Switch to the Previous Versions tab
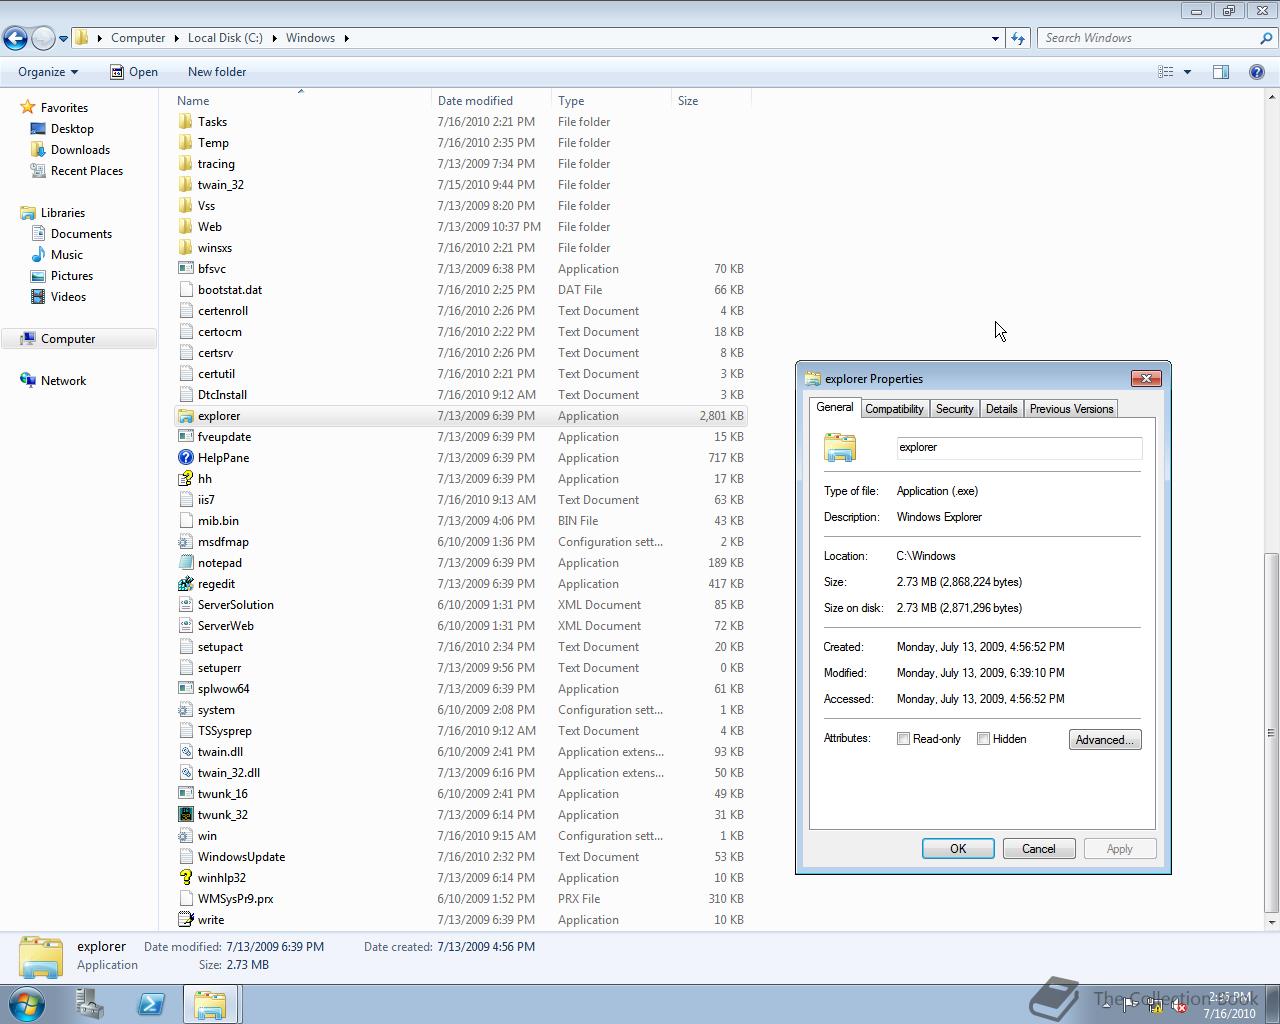 coord(1071,409)
